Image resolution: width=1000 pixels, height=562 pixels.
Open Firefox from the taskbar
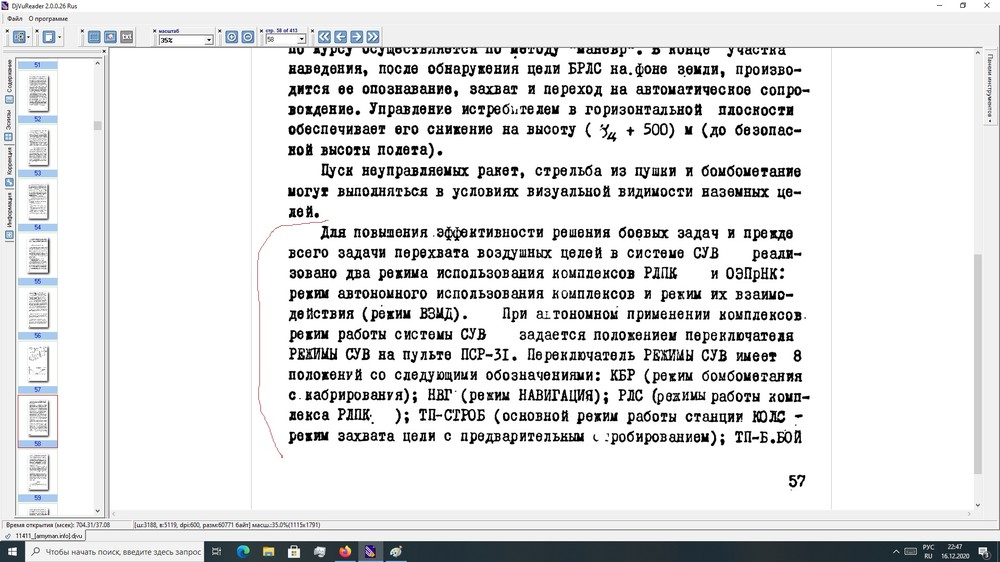click(345, 552)
